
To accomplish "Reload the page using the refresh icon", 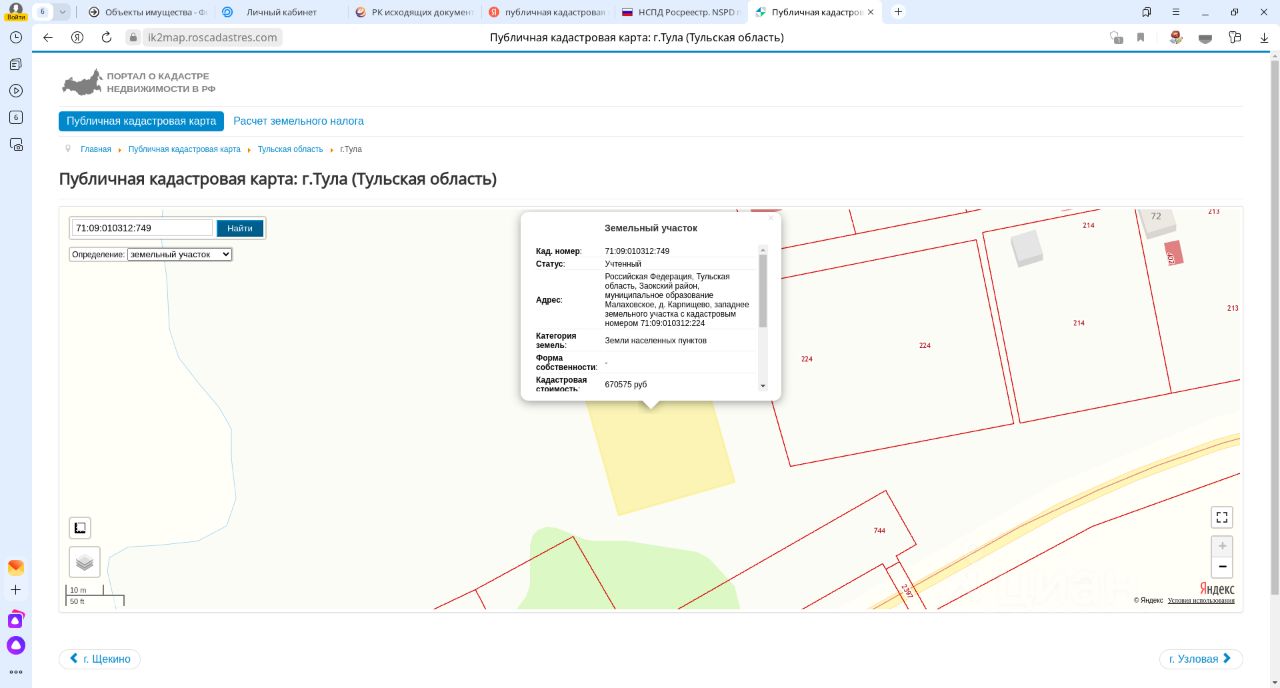I will (107, 37).
